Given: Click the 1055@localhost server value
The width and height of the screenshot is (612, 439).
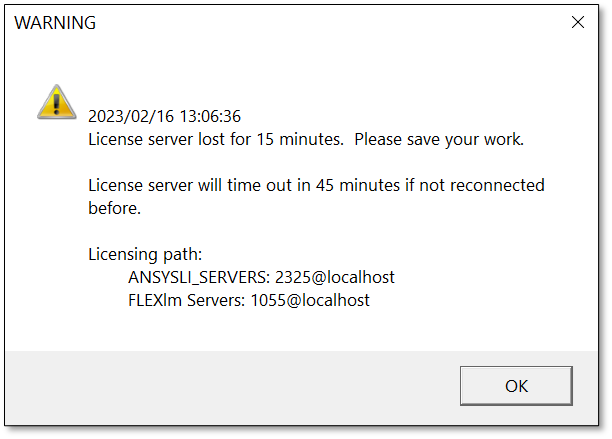Looking at the screenshot, I should tap(310, 300).
